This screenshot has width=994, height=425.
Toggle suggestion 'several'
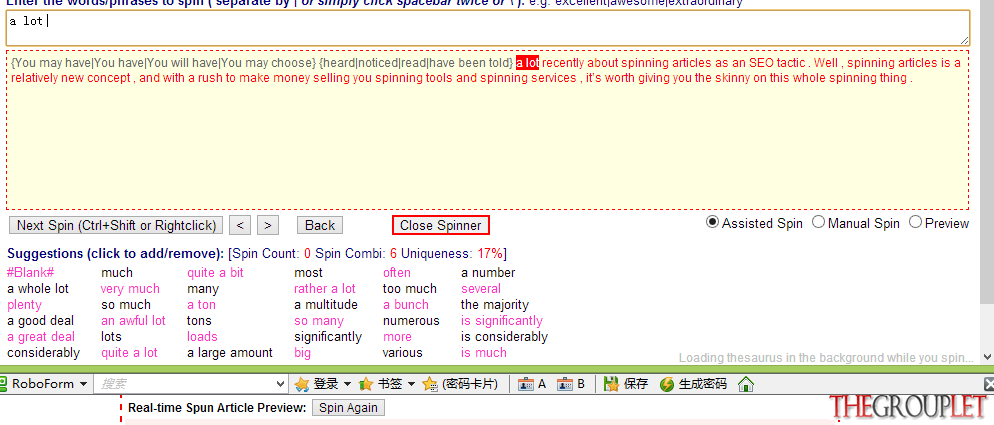(481, 289)
